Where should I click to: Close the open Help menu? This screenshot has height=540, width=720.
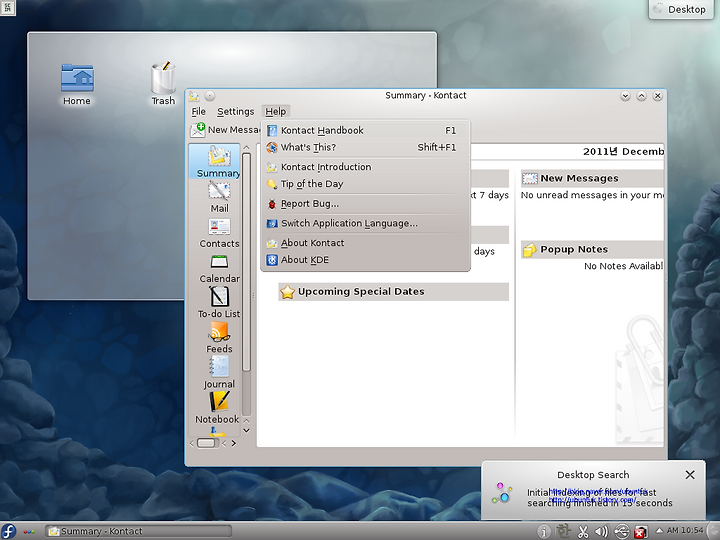[276, 112]
